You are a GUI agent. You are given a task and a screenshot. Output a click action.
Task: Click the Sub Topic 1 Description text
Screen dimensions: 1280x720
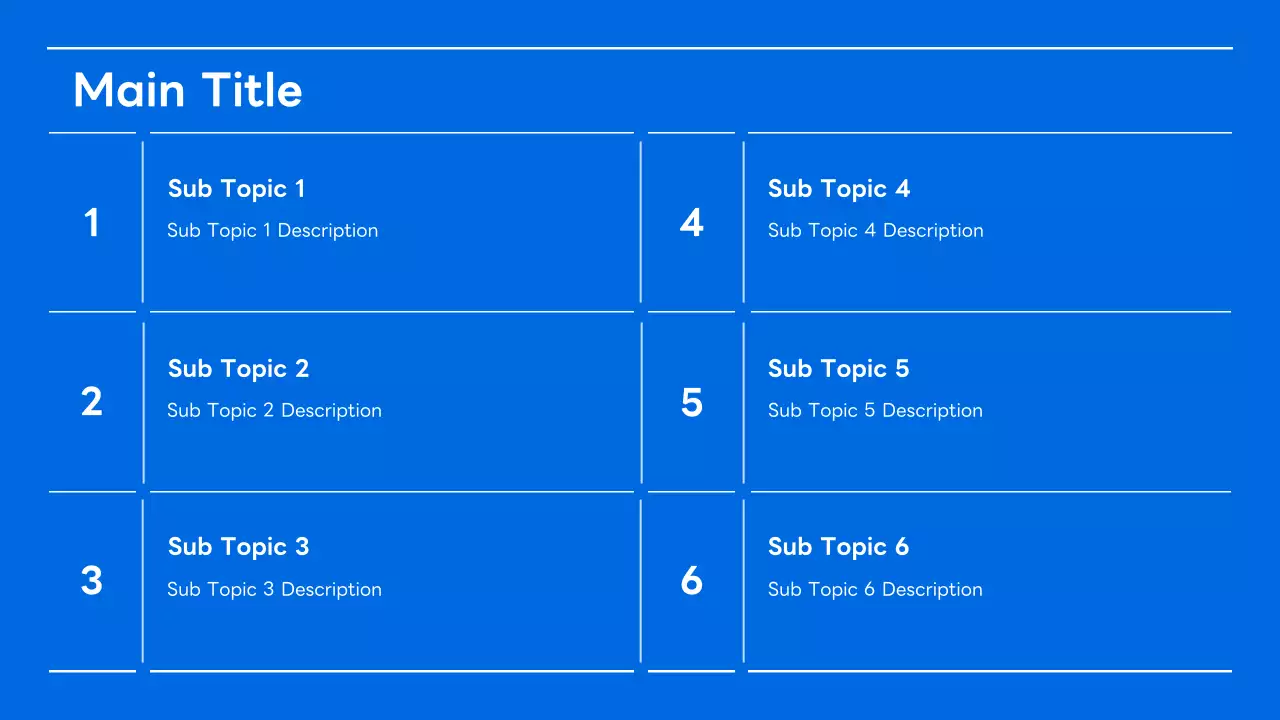tap(273, 231)
